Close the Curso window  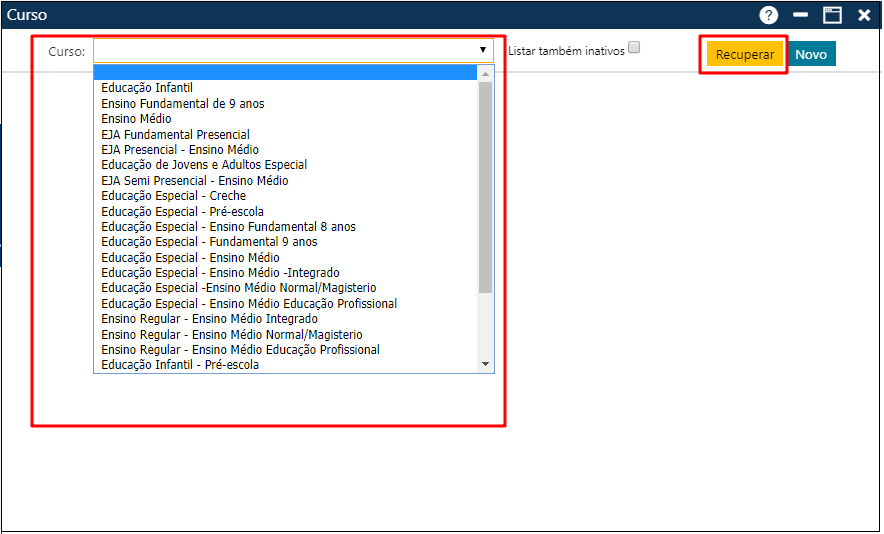864,15
